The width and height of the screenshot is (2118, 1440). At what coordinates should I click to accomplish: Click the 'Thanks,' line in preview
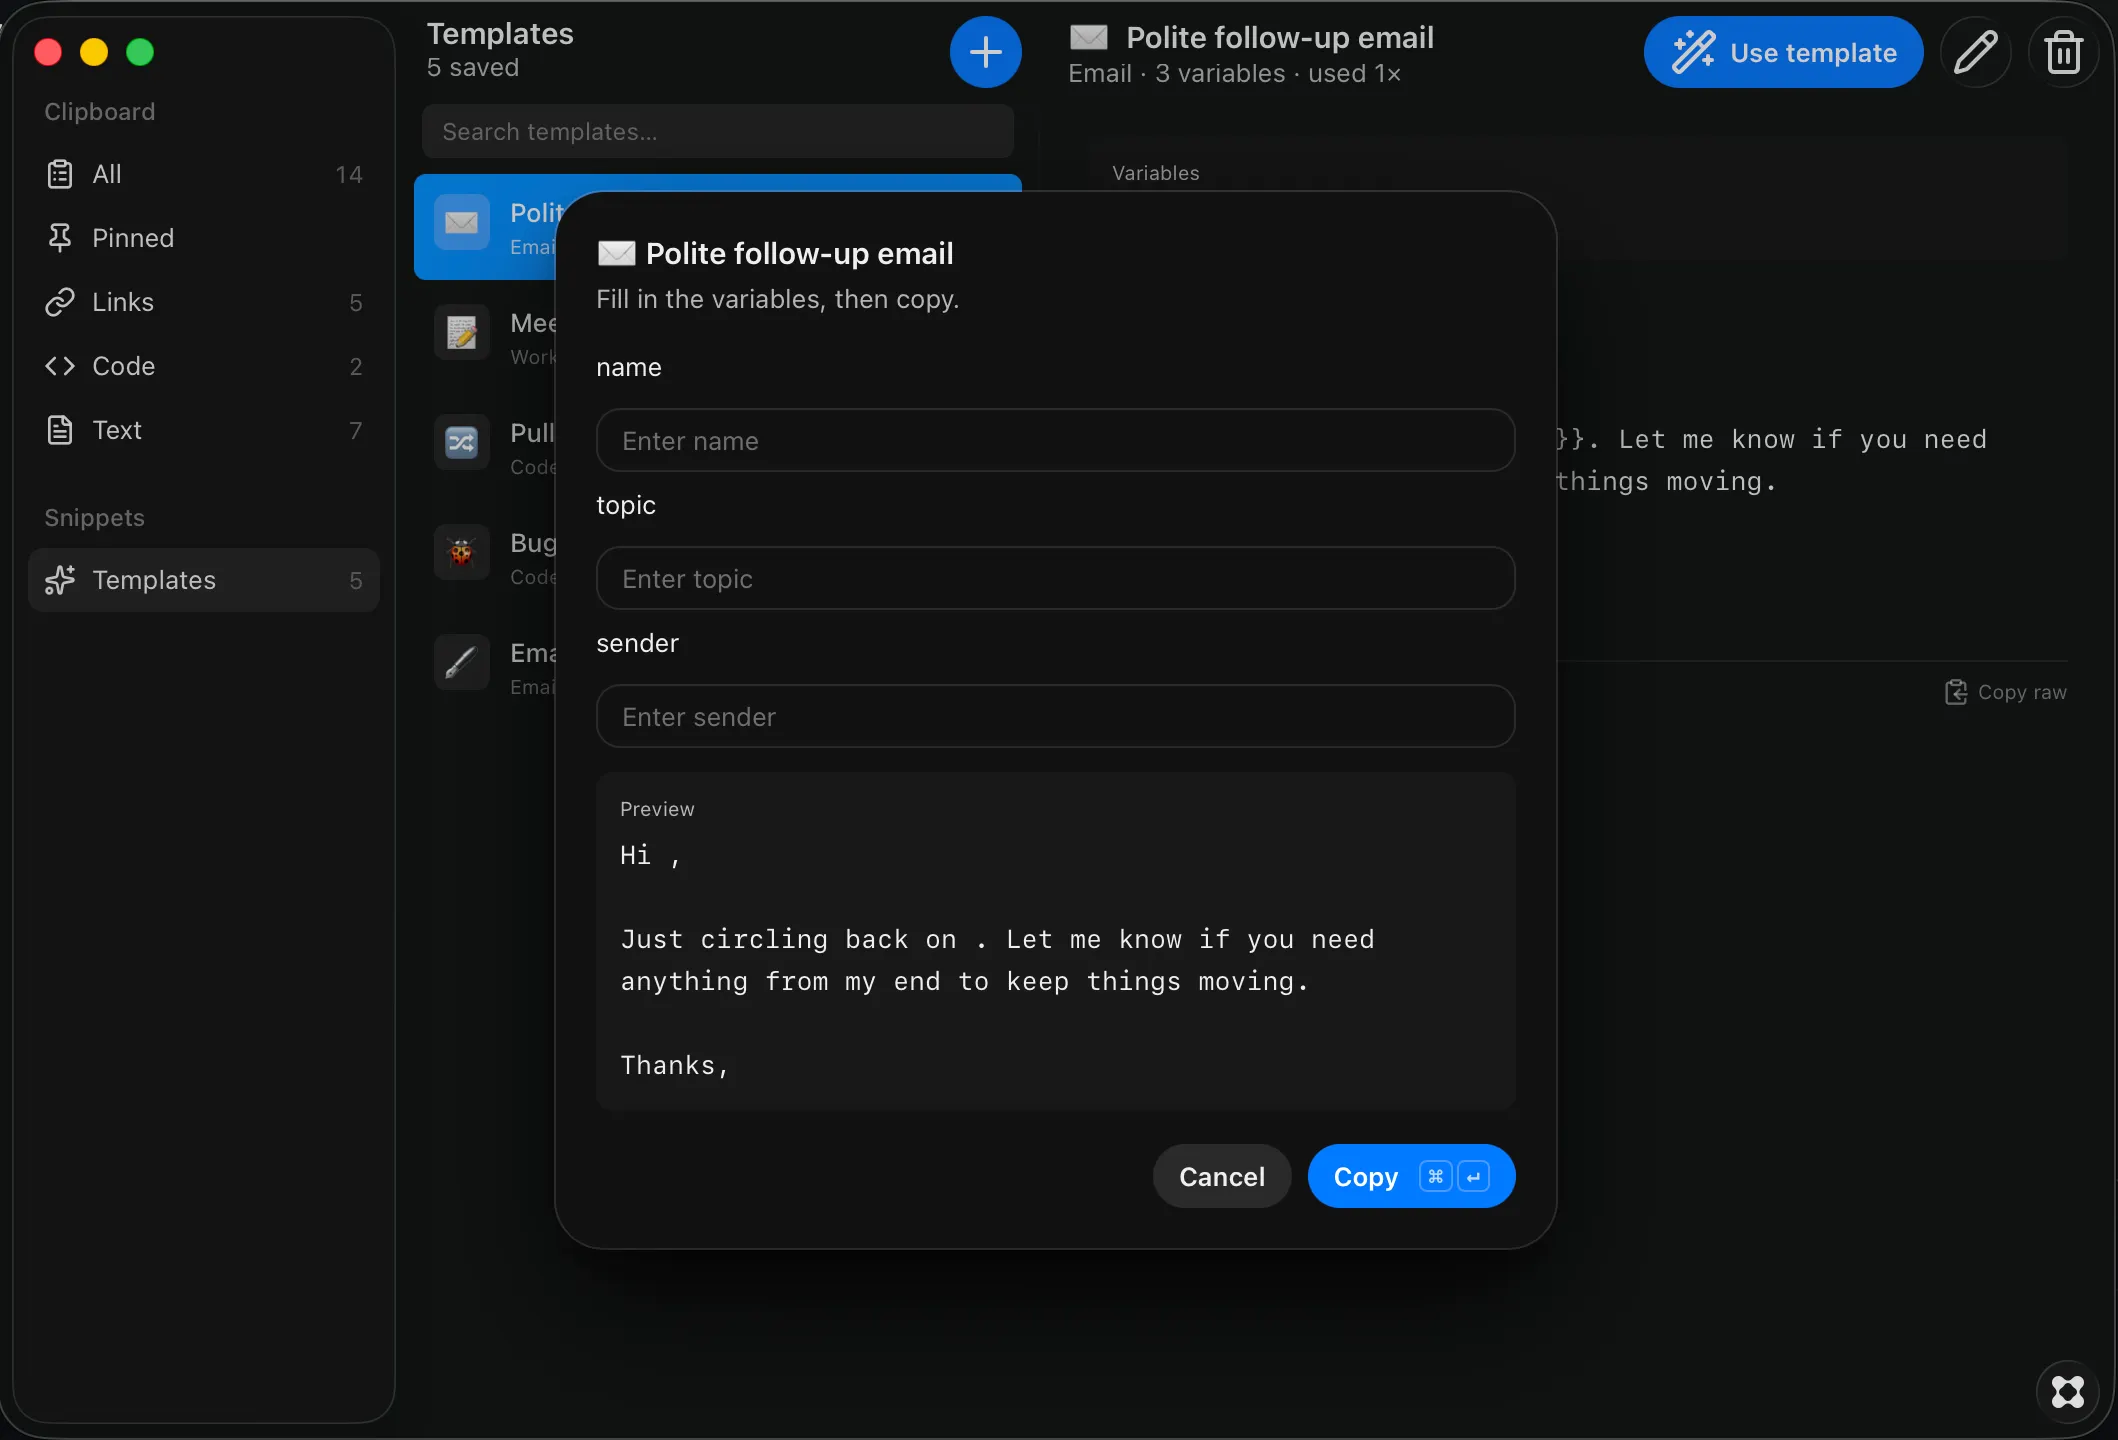coord(675,1065)
